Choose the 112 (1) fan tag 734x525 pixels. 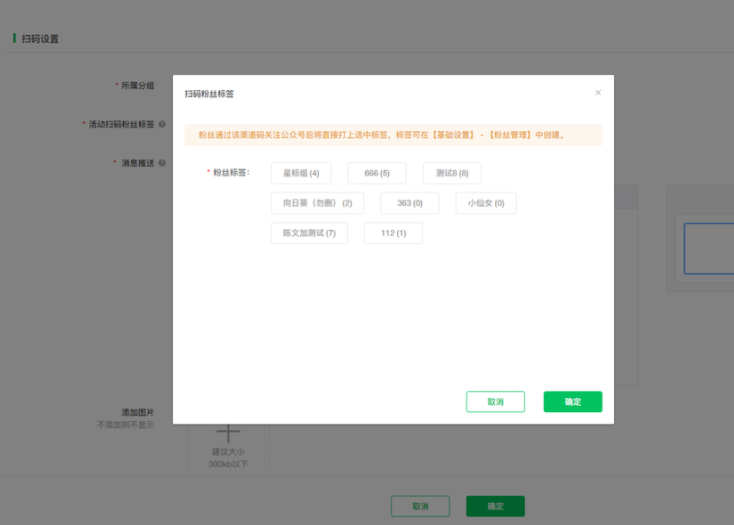tap(393, 233)
